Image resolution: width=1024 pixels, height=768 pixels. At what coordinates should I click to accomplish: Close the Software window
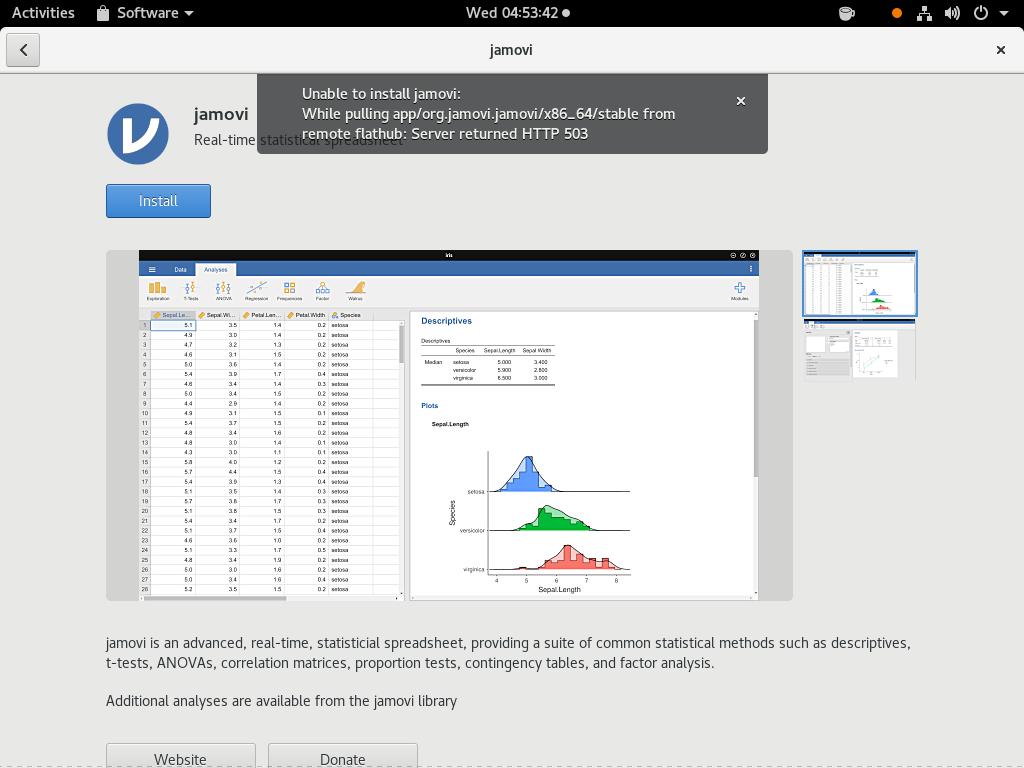(x=1000, y=50)
